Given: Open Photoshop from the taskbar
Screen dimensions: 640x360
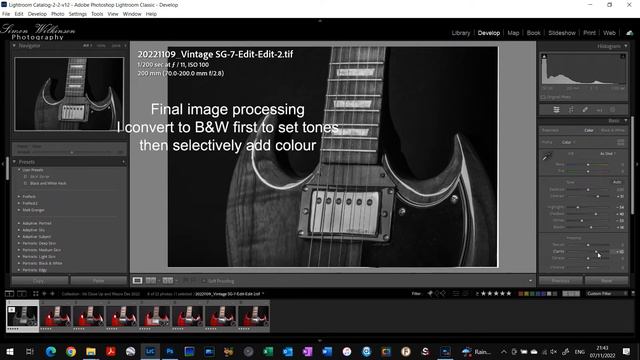Looking at the screenshot, I should pyautogui.click(x=170, y=351).
